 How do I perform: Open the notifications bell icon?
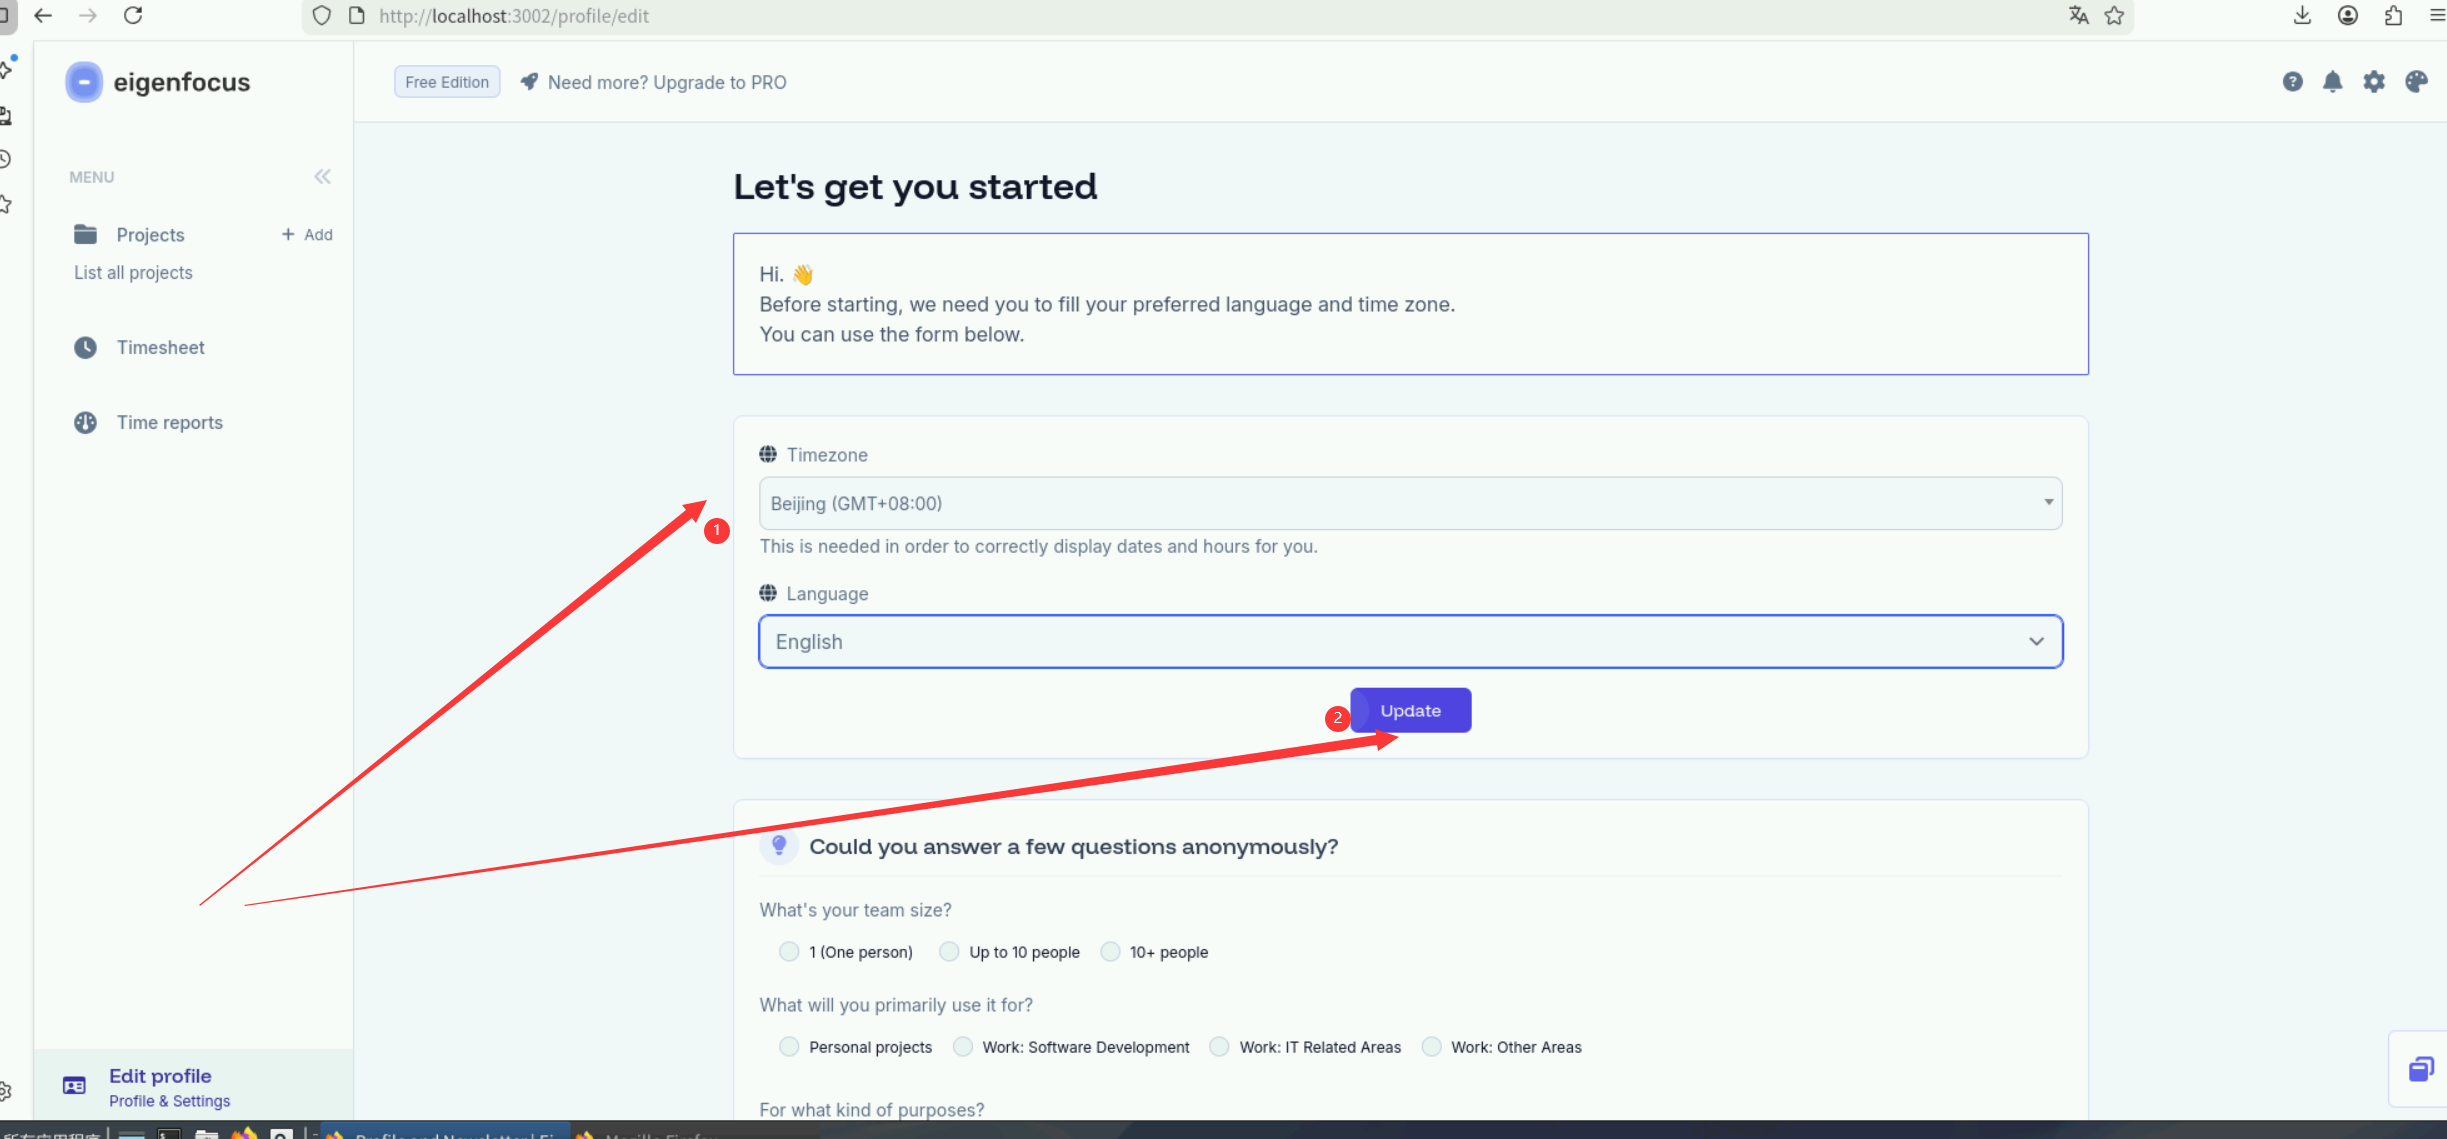click(2332, 82)
